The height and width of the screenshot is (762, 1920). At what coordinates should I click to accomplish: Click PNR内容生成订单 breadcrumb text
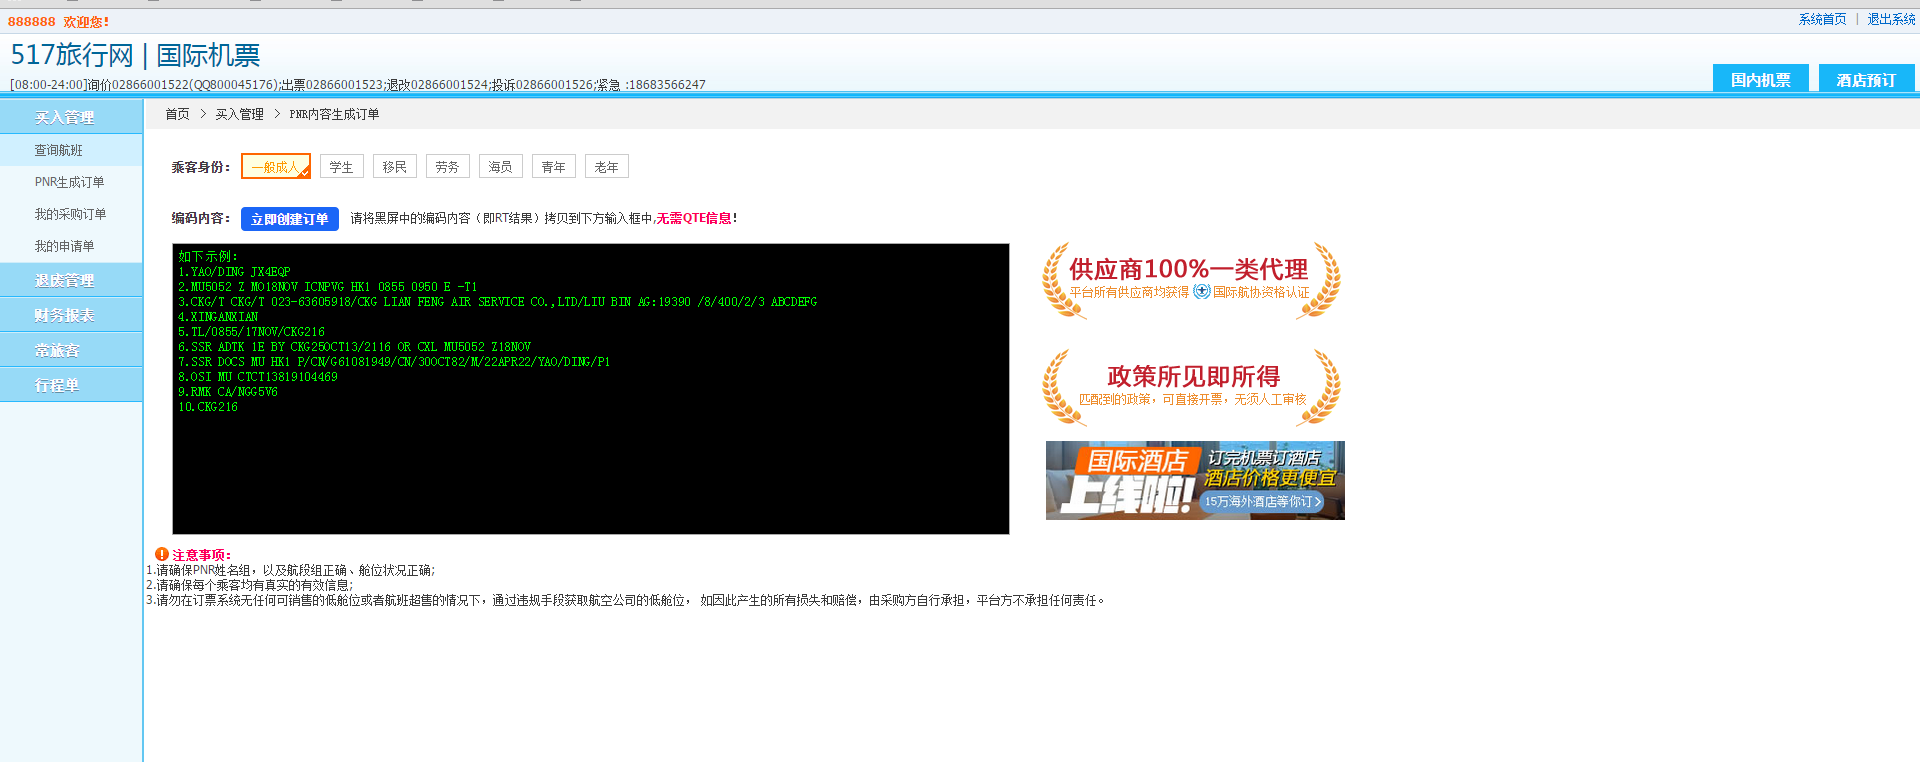334,114
